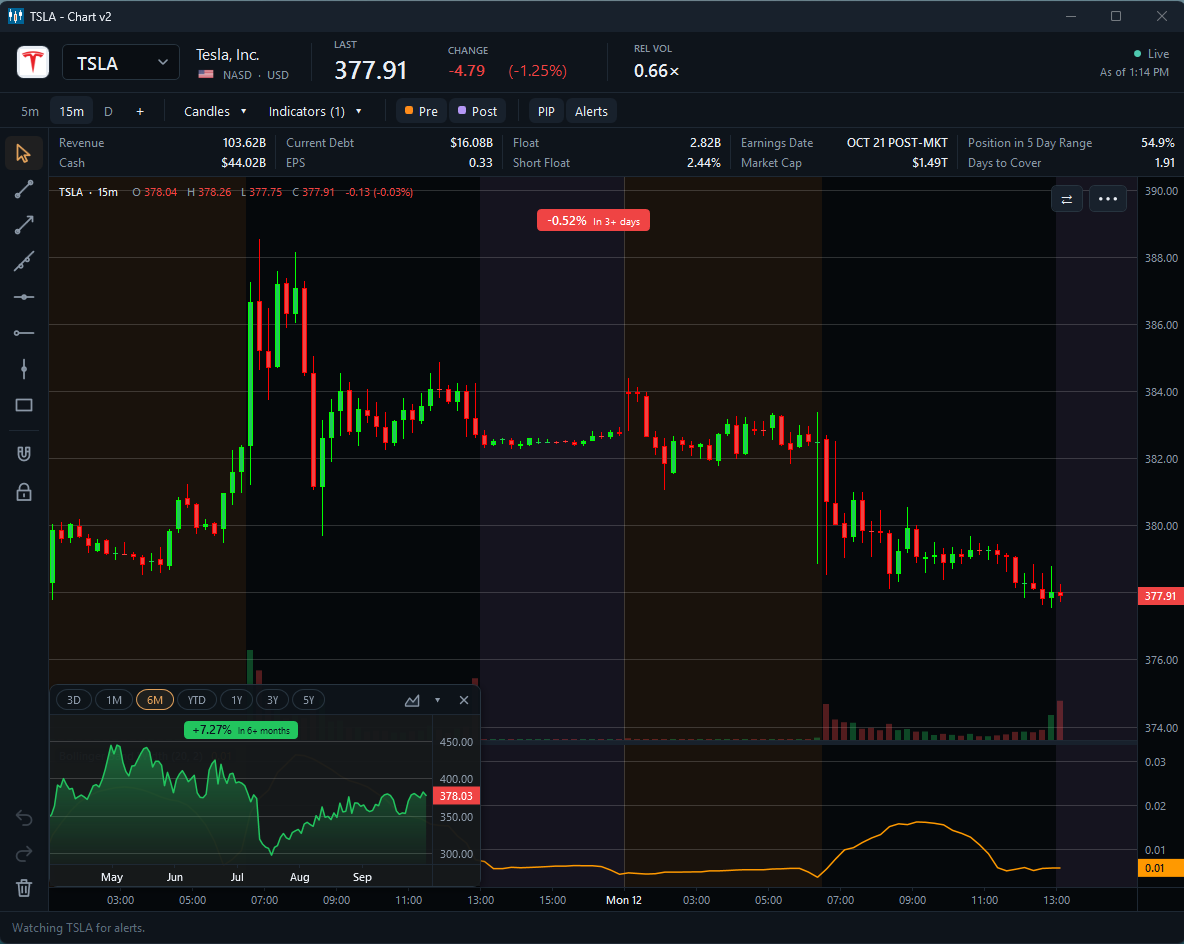Open the Alerts button
The height and width of the screenshot is (944, 1184).
[x=591, y=111]
